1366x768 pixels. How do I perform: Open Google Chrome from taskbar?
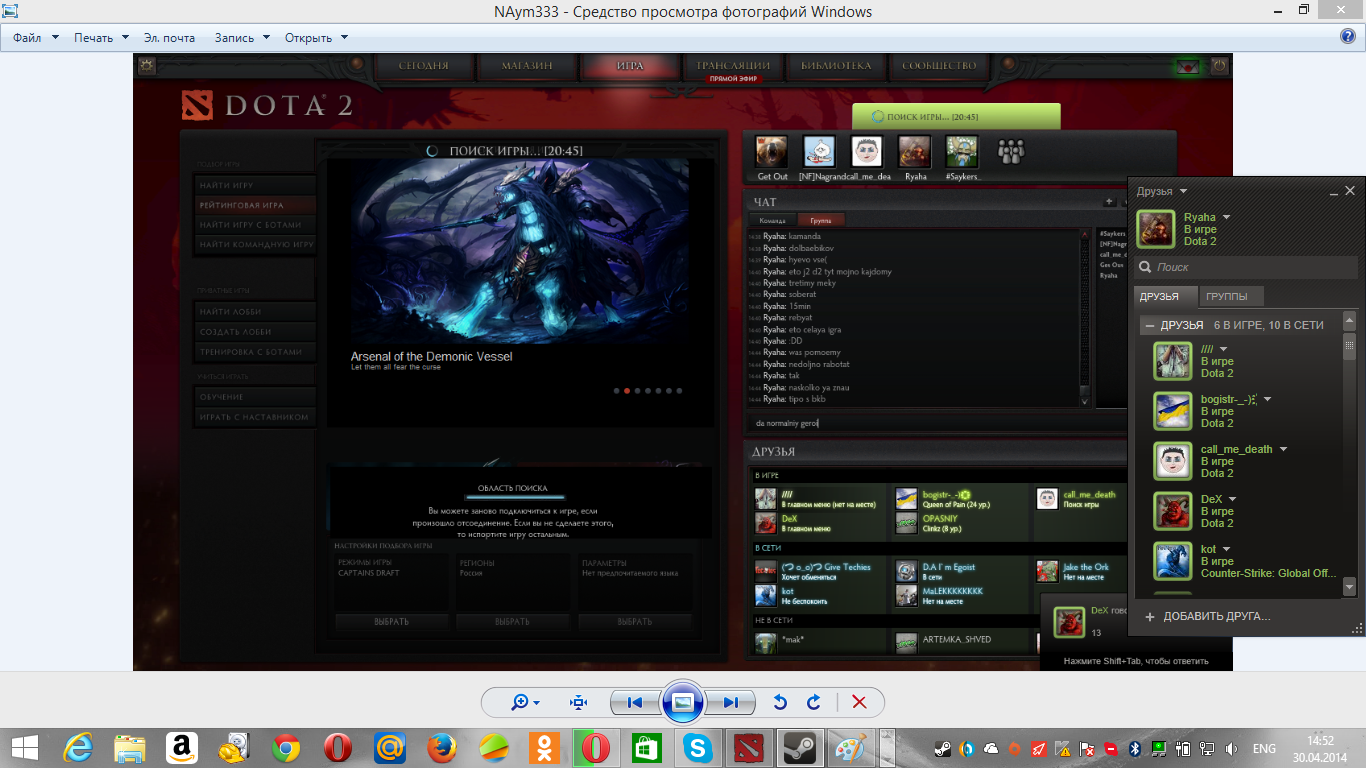(x=286, y=747)
